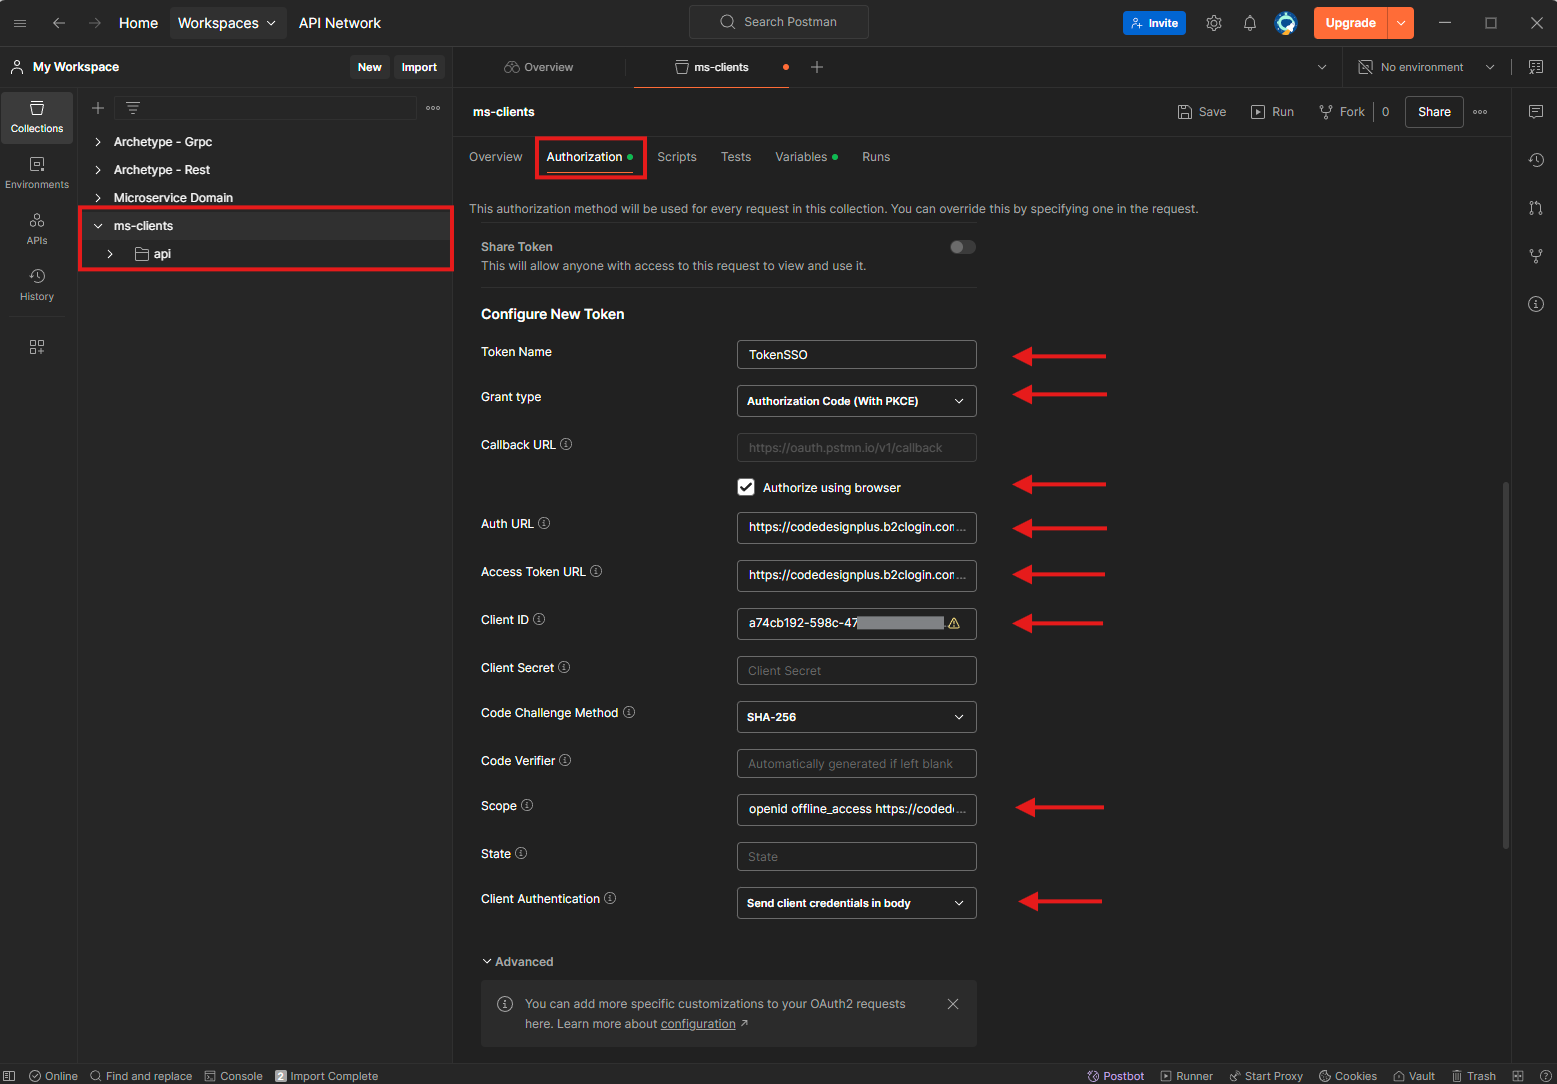Switch to the Tests tab
Image resolution: width=1557 pixels, height=1084 pixels.
tap(736, 157)
